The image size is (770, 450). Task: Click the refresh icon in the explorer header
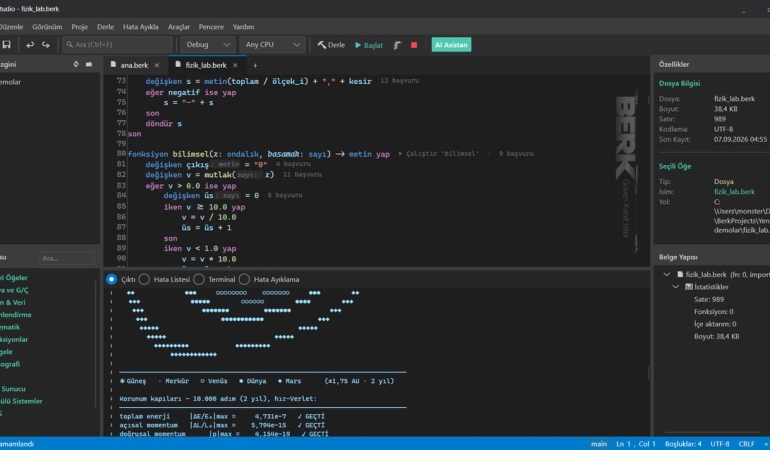(76, 64)
